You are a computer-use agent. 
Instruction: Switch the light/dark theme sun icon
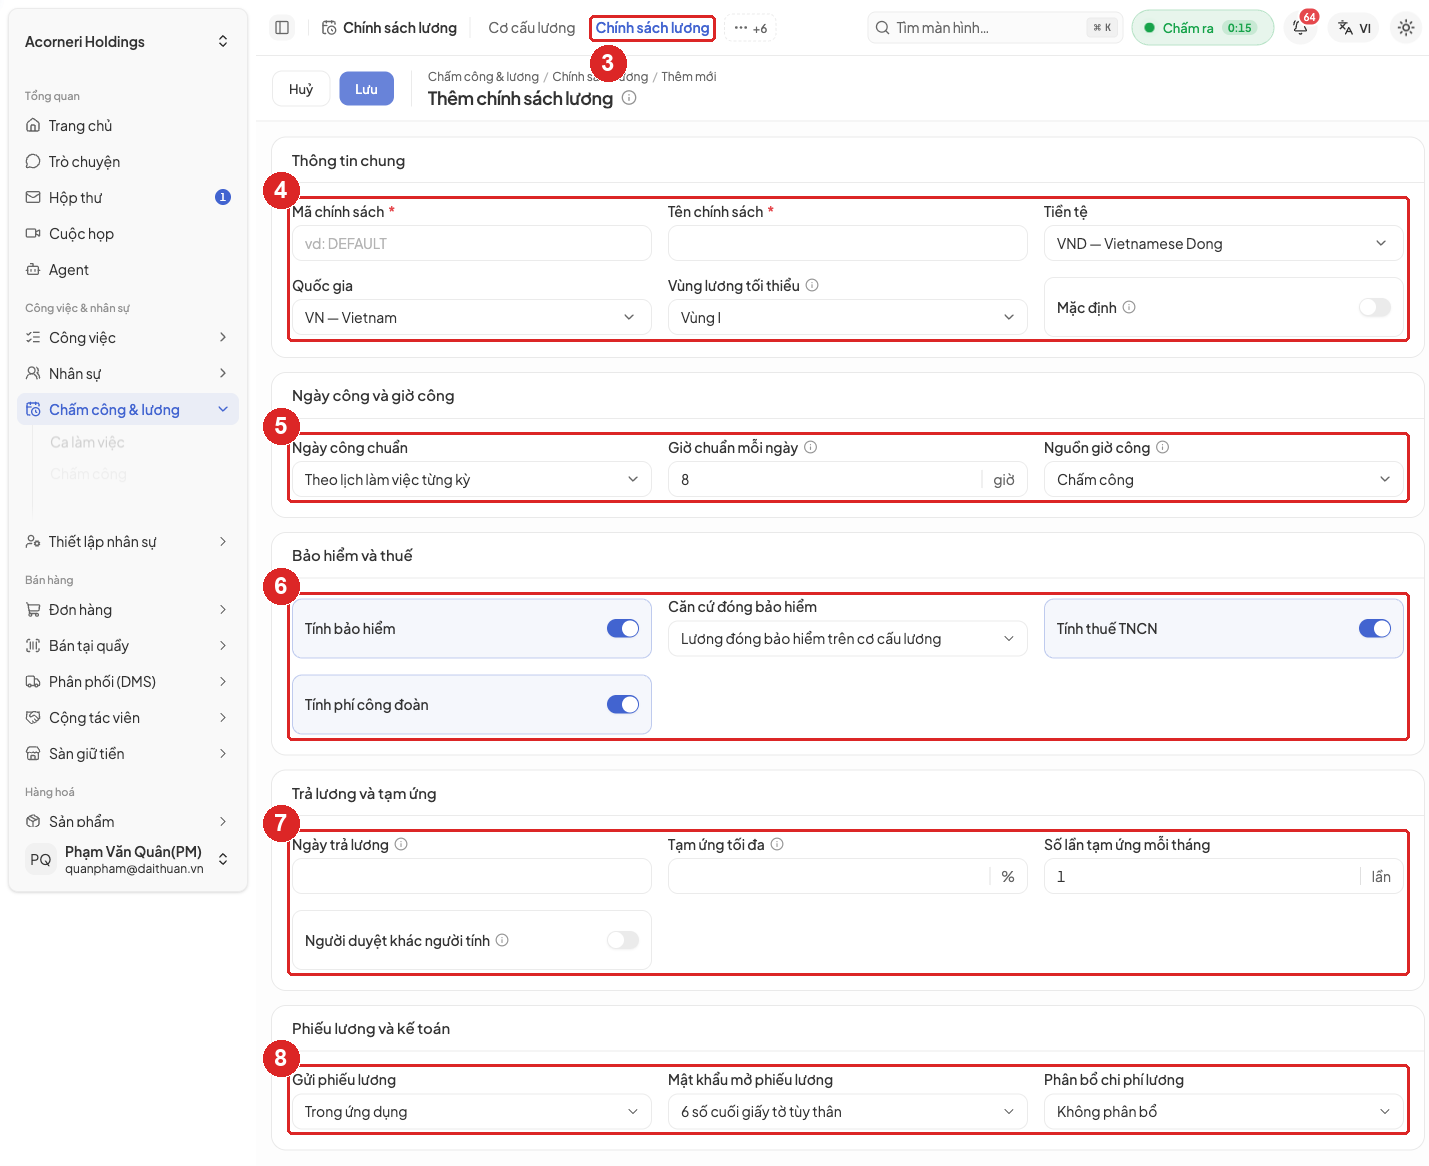point(1406,28)
